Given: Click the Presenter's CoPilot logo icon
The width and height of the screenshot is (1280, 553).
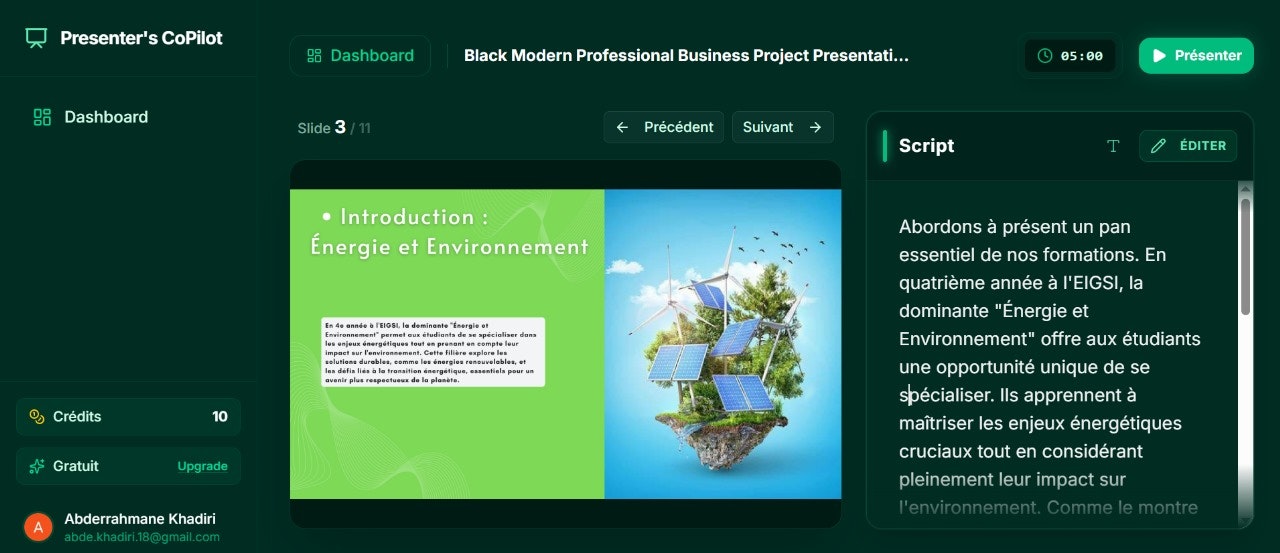Looking at the screenshot, I should pos(36,38).
